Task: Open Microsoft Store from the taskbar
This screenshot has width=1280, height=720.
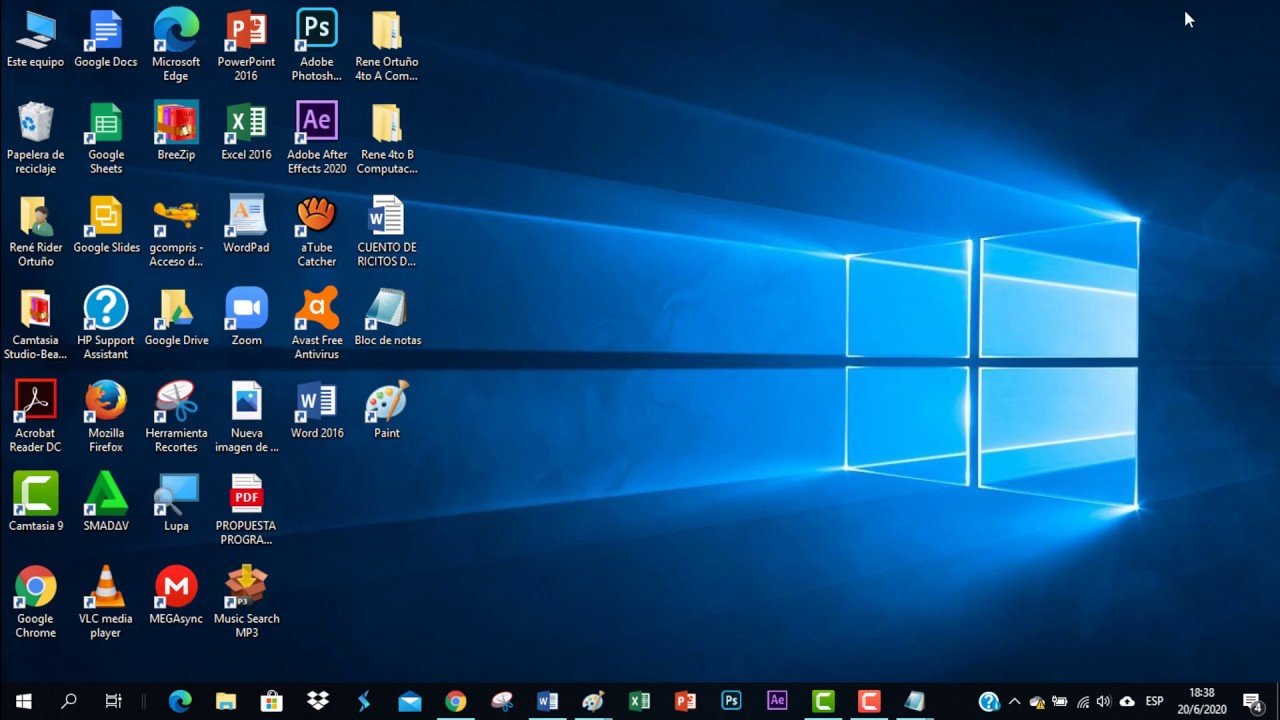Action: (x=272, y=701)
